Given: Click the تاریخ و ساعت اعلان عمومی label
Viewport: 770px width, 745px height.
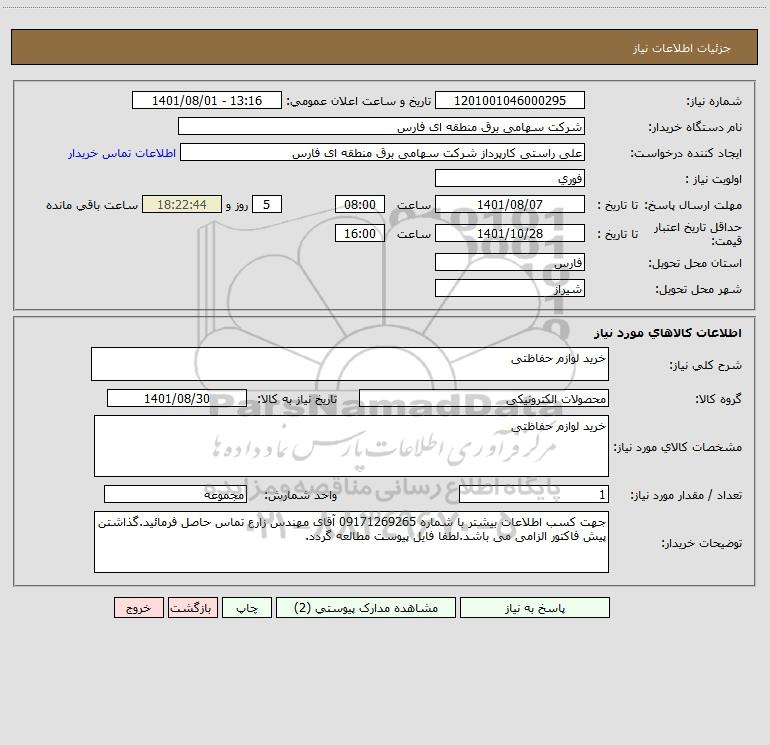Looking at the screenshot, I should 359,101.
